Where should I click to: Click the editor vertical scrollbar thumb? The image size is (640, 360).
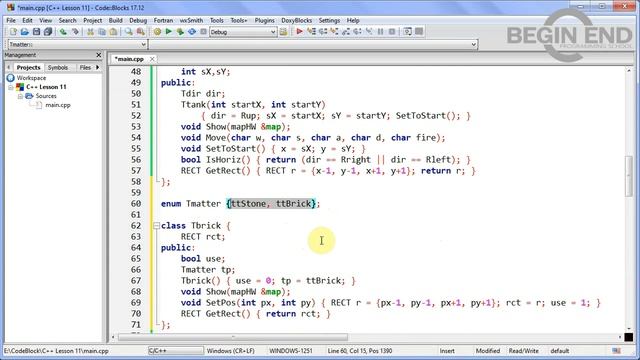pos(629,176)
